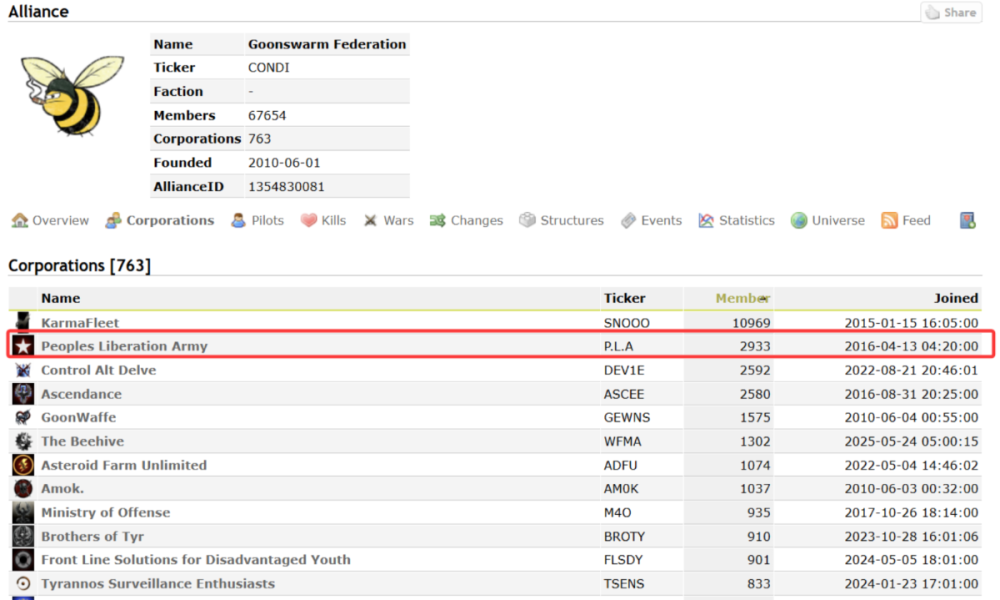Viewport: 1000px width, 600px height.
Task: Open the Overview tab
Action: click(60, 221)
